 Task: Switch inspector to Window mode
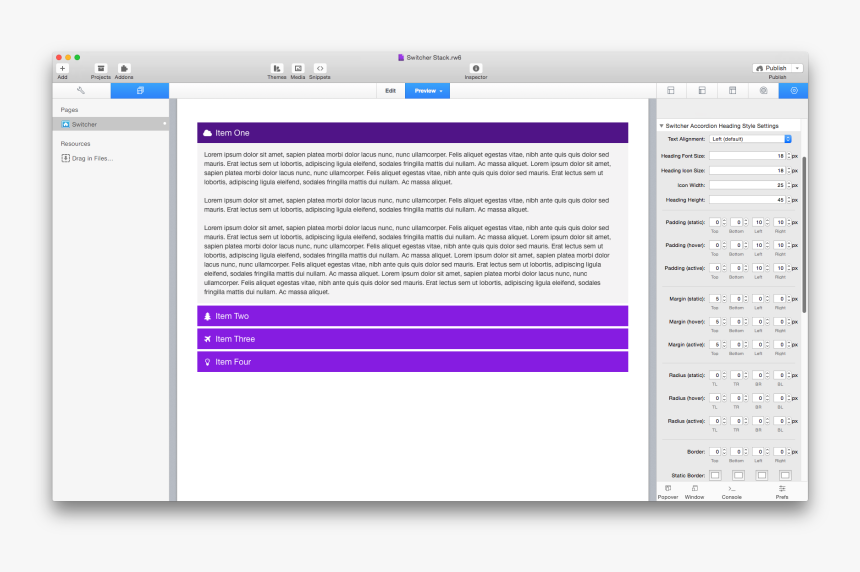click(x=694, y=491)
